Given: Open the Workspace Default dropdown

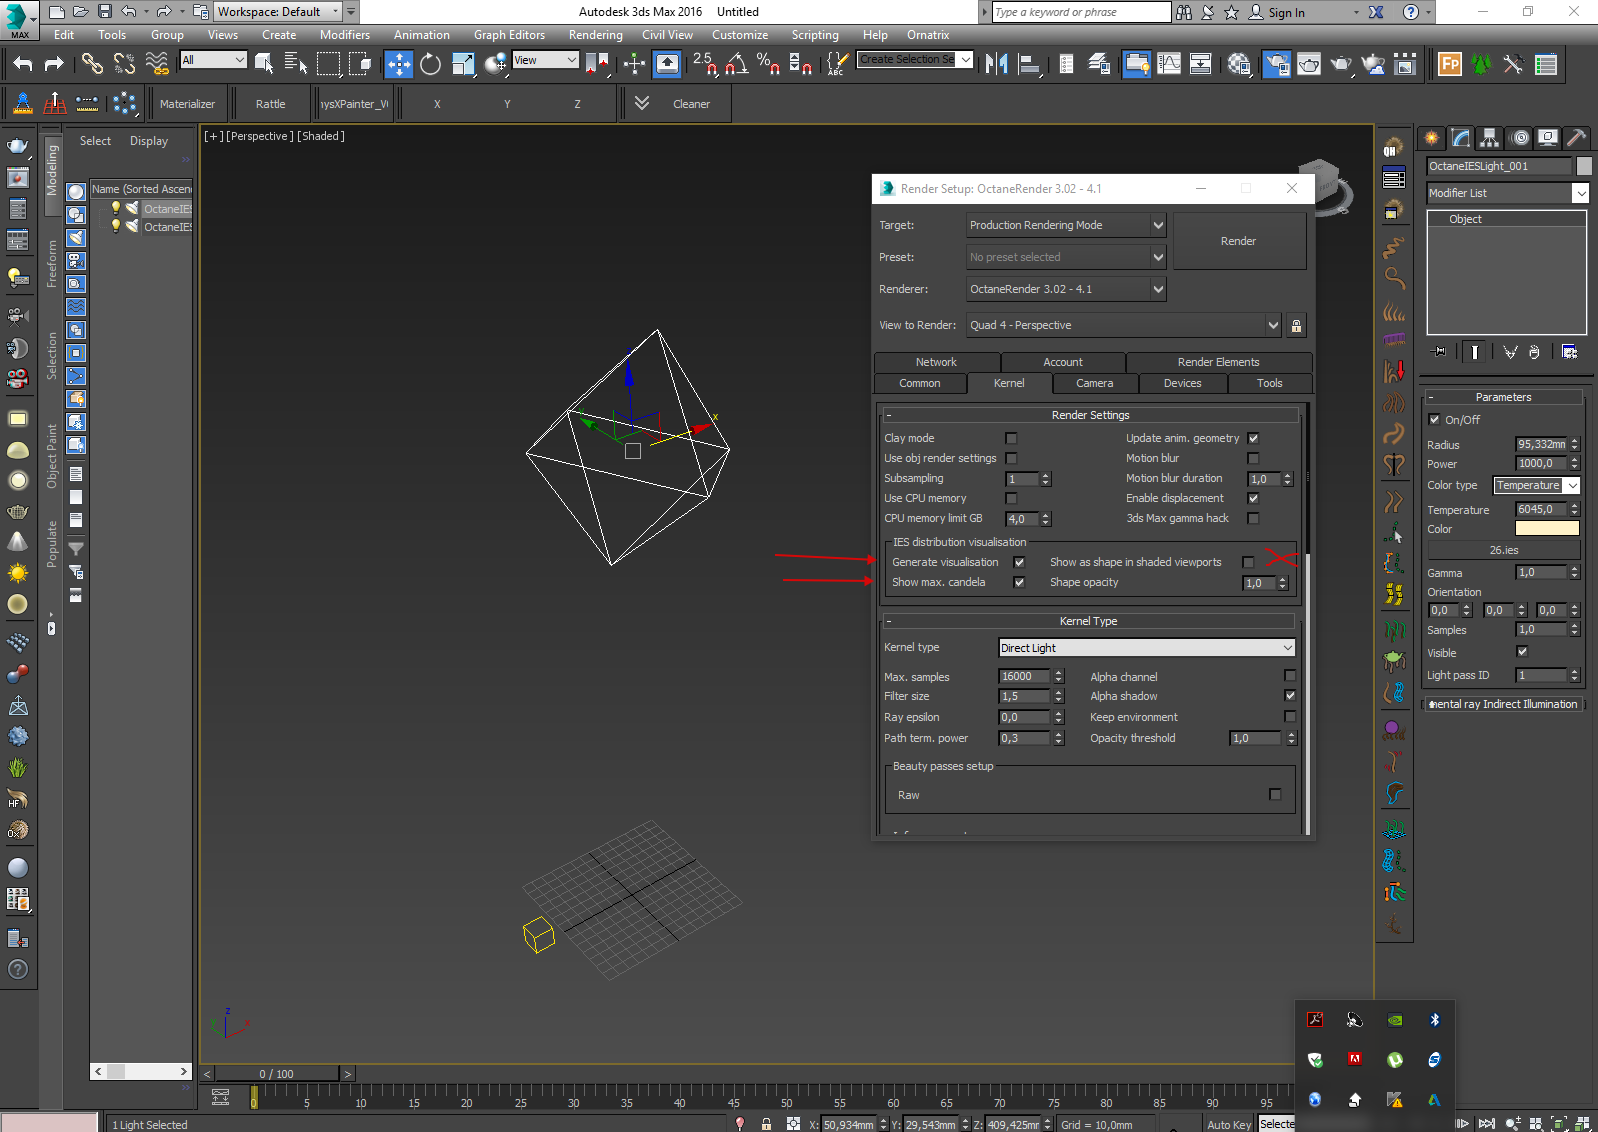Looking at the screenshot, I should tap(278, 12).
